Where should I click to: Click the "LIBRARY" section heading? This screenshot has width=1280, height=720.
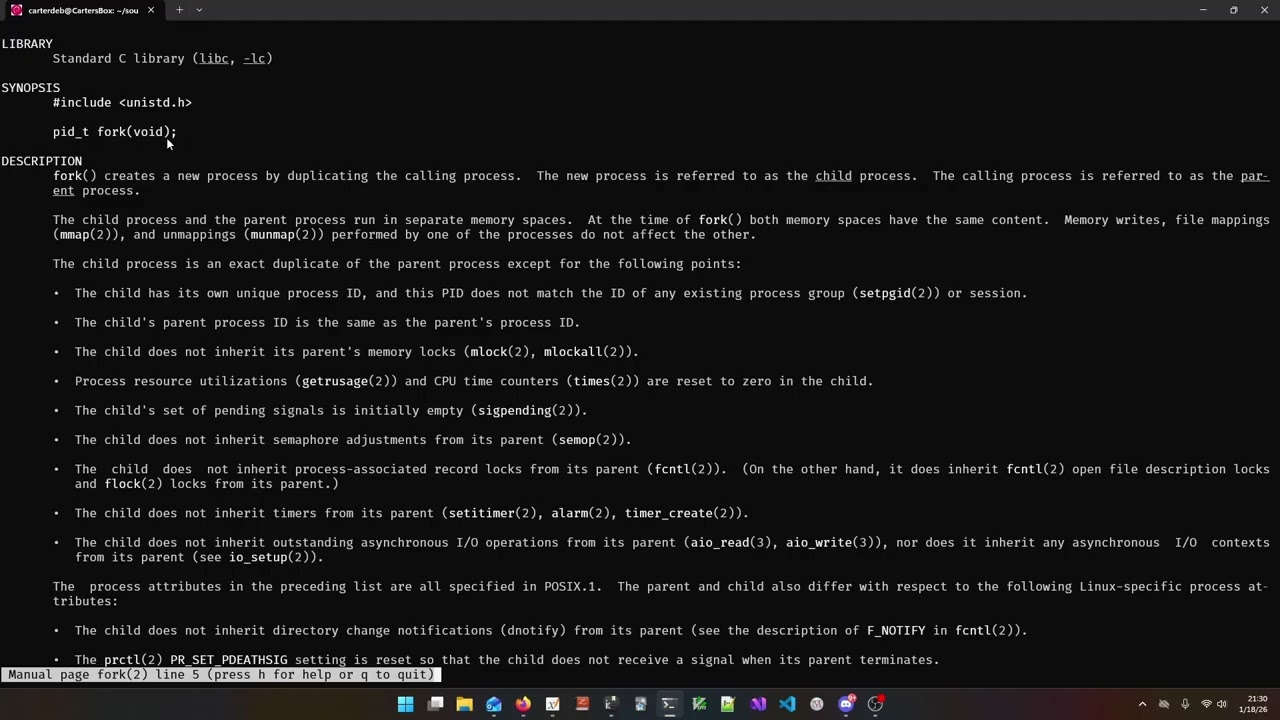(27, 44)
